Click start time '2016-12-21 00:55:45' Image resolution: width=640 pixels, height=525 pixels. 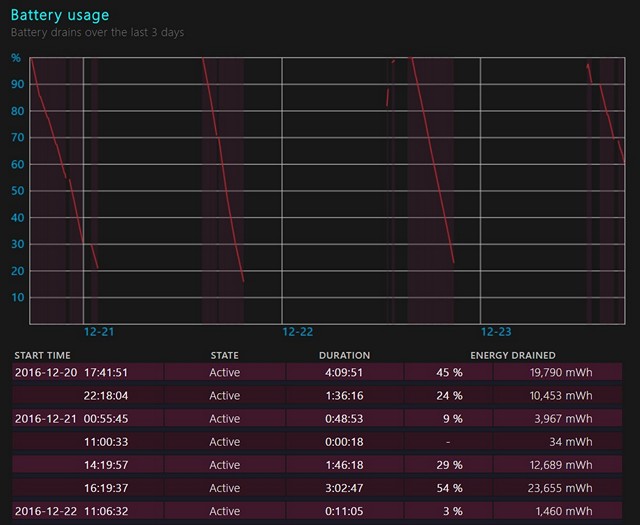(71, 418)
